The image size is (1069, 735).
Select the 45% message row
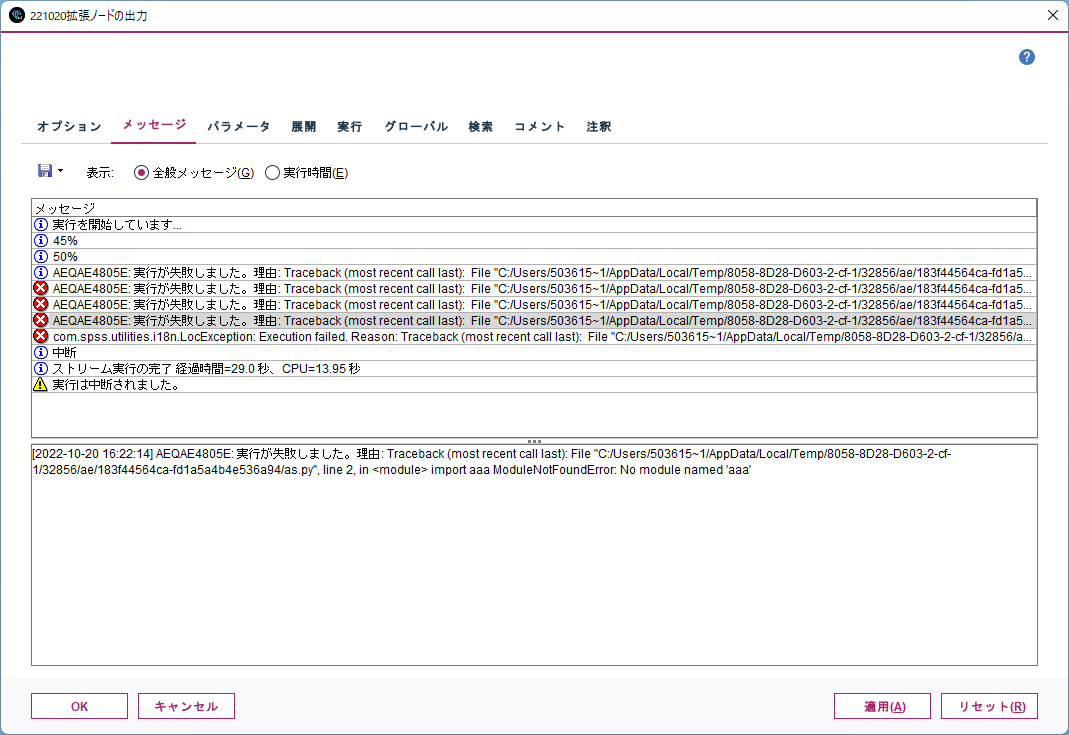[534, 241]
